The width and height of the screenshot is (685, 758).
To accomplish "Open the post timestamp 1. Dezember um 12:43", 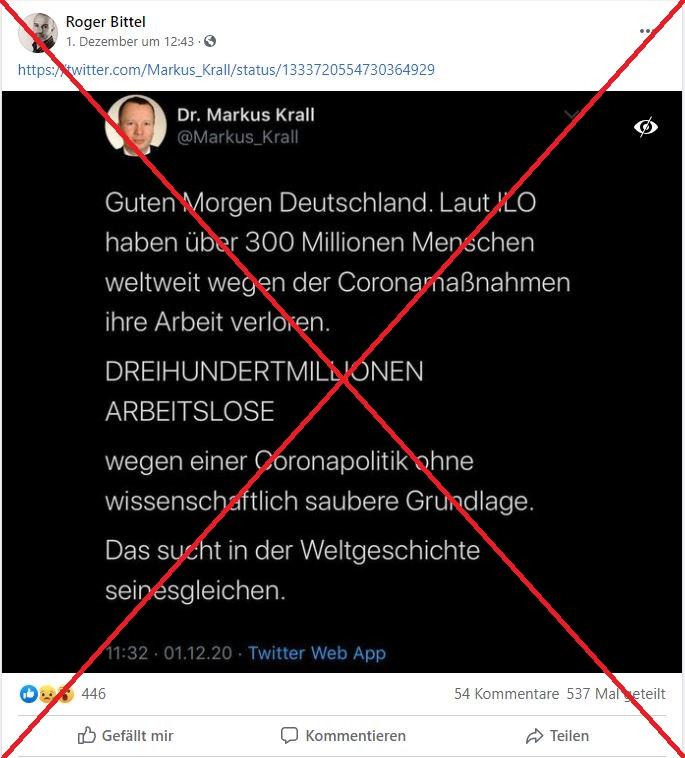I will (130, 42).
